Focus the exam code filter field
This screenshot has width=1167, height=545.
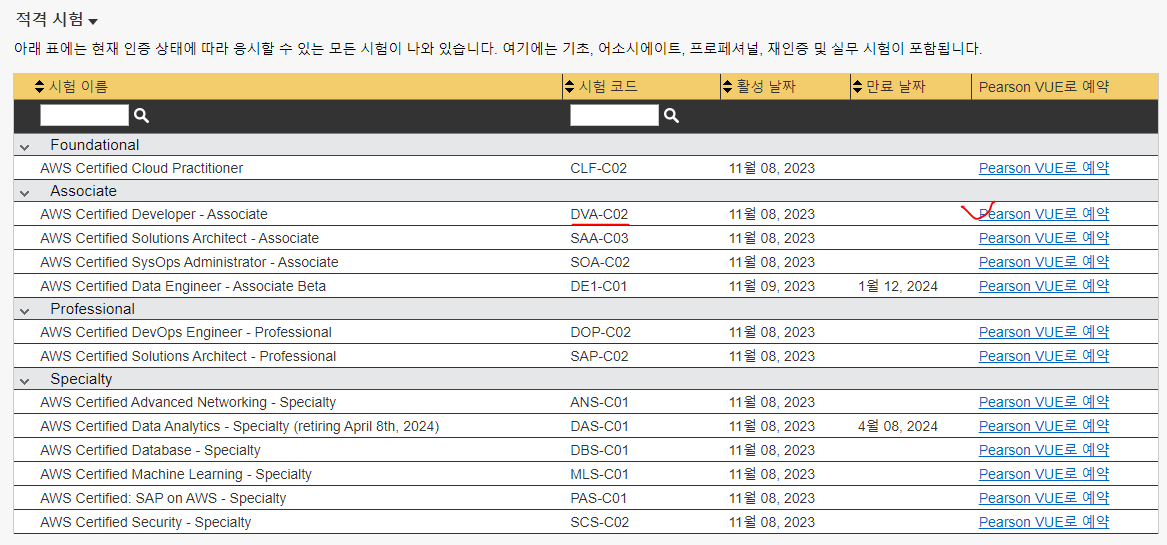(614, 115)
